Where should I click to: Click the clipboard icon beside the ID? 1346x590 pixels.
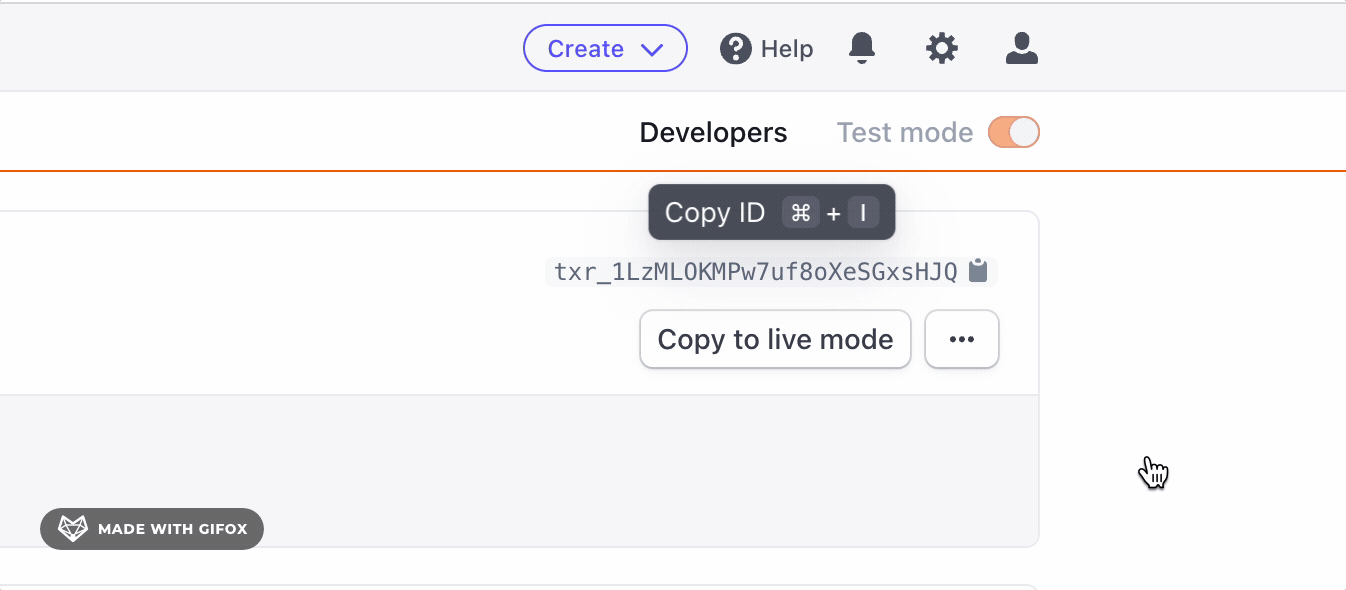pos(978,270)
